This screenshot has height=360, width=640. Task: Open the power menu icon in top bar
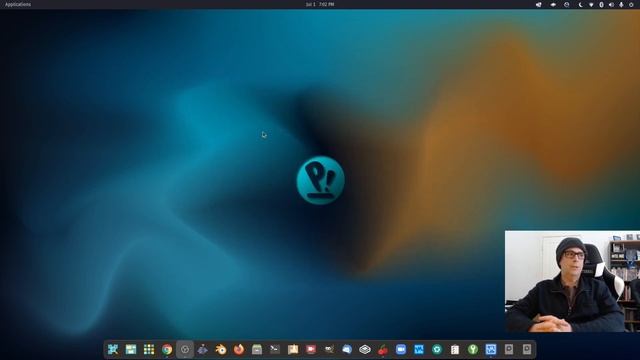[631, 4]
